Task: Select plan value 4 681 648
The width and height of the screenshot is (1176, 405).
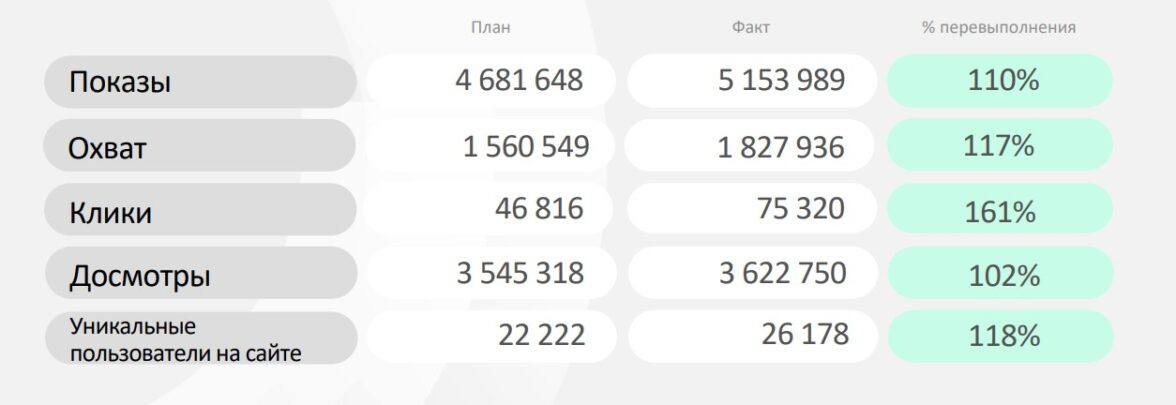Action: (518, 80)
